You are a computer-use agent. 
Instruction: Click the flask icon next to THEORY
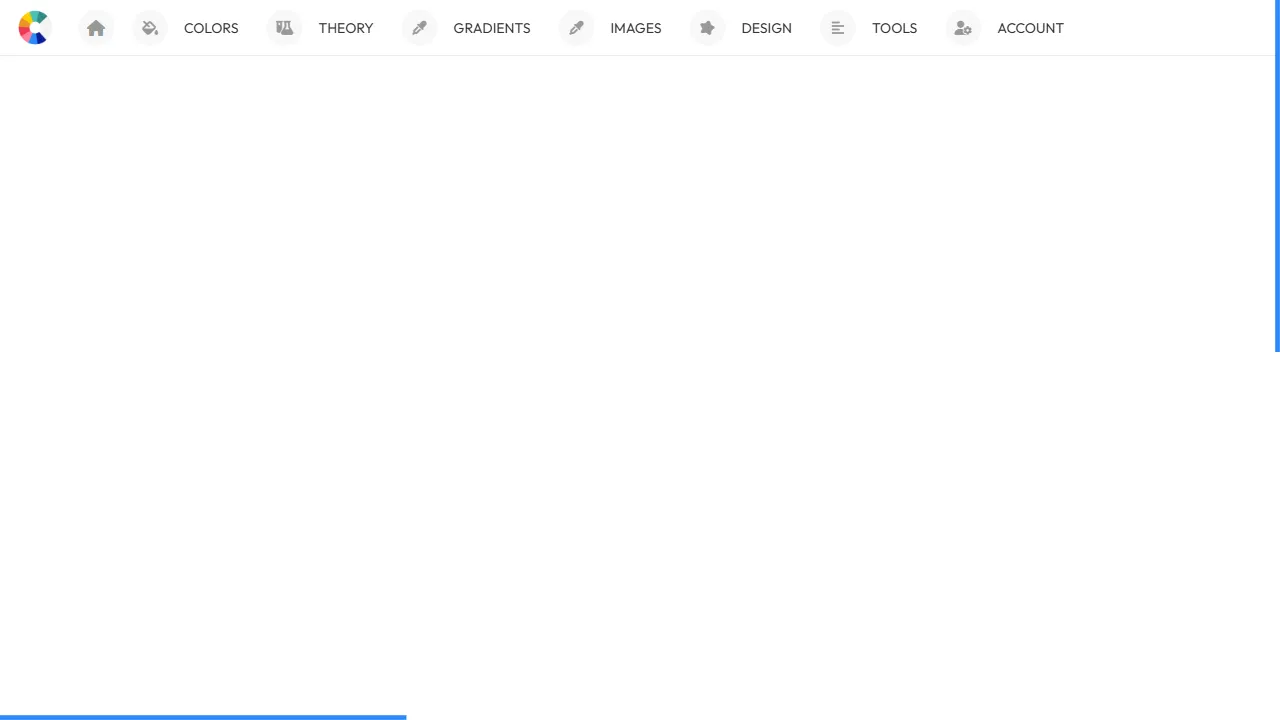[x=284, y=28]
